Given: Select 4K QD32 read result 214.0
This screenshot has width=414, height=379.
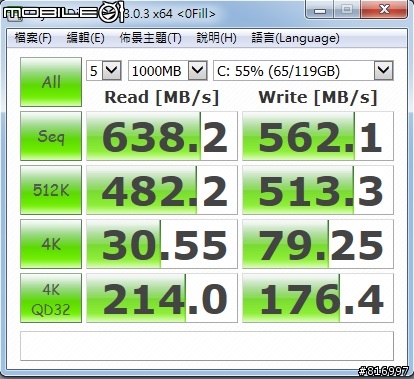Looking at the screenshot, I should coord(162,298).
